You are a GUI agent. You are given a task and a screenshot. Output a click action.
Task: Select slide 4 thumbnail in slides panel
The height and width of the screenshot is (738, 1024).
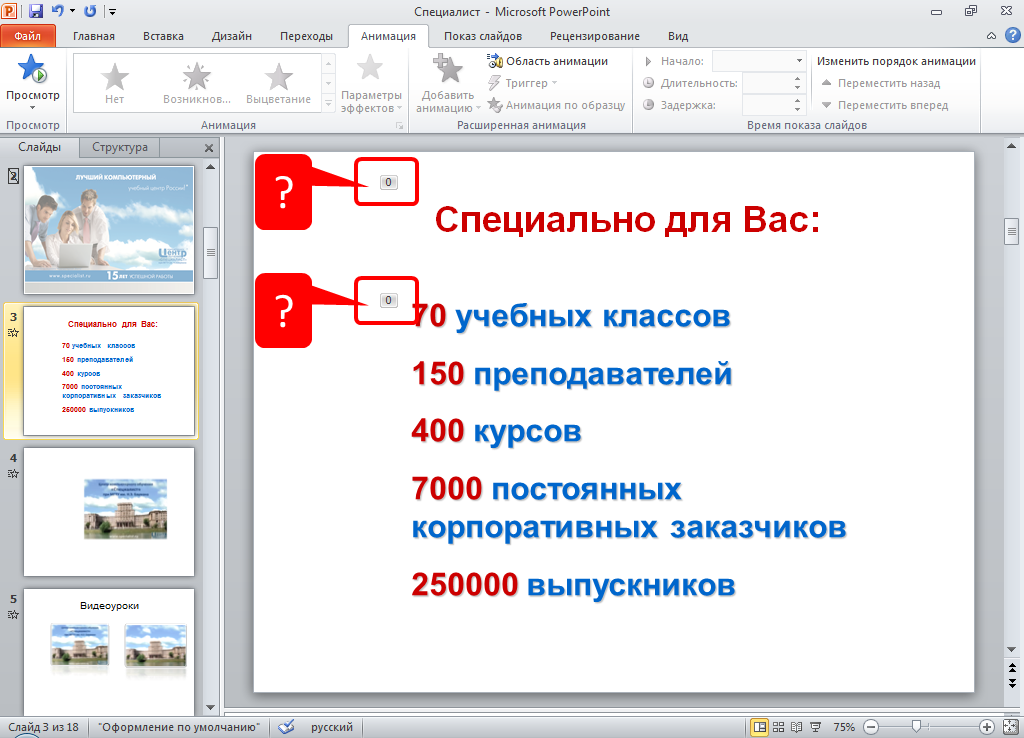pyautogui.click(x=108, y=511)
